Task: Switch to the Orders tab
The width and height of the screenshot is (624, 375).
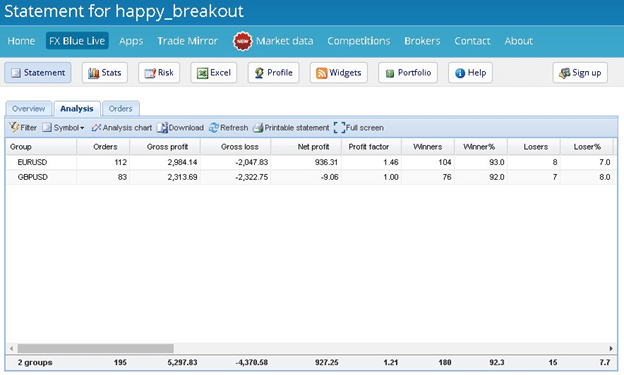Action: (x=121, y=108)
